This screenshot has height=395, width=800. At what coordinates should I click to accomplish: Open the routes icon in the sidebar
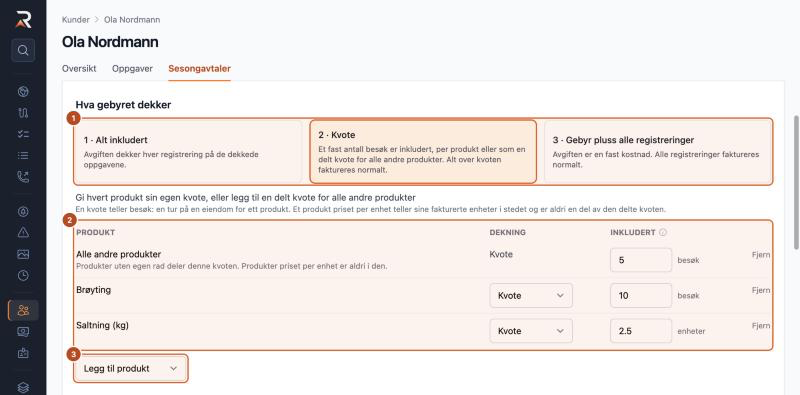23,113
